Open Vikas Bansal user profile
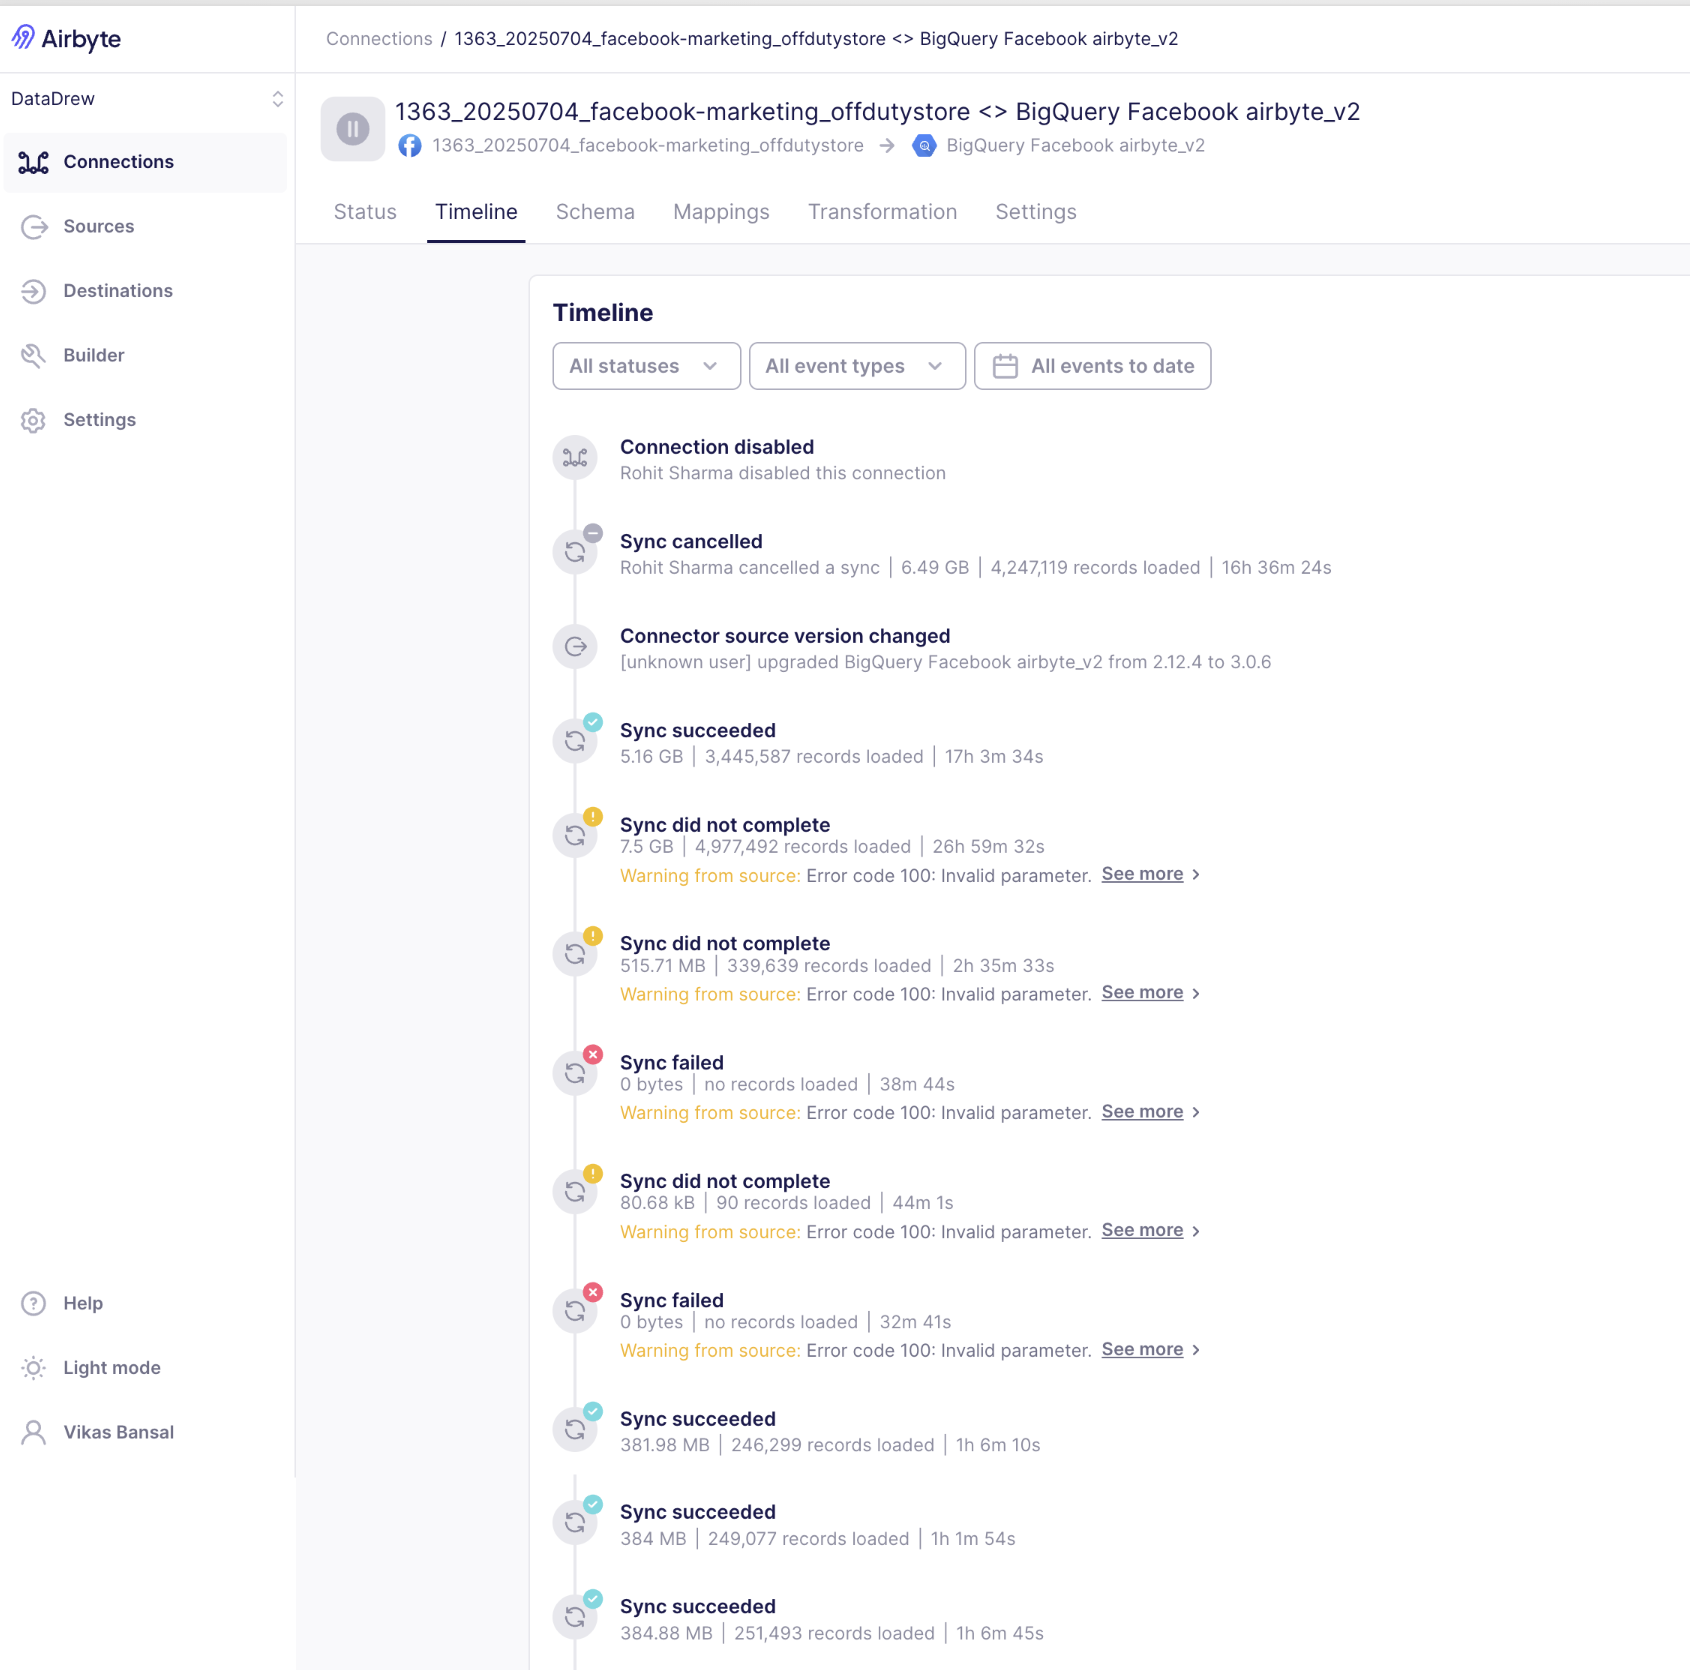Viewport: 1690px width, 1670px height. coord(118,1433)
